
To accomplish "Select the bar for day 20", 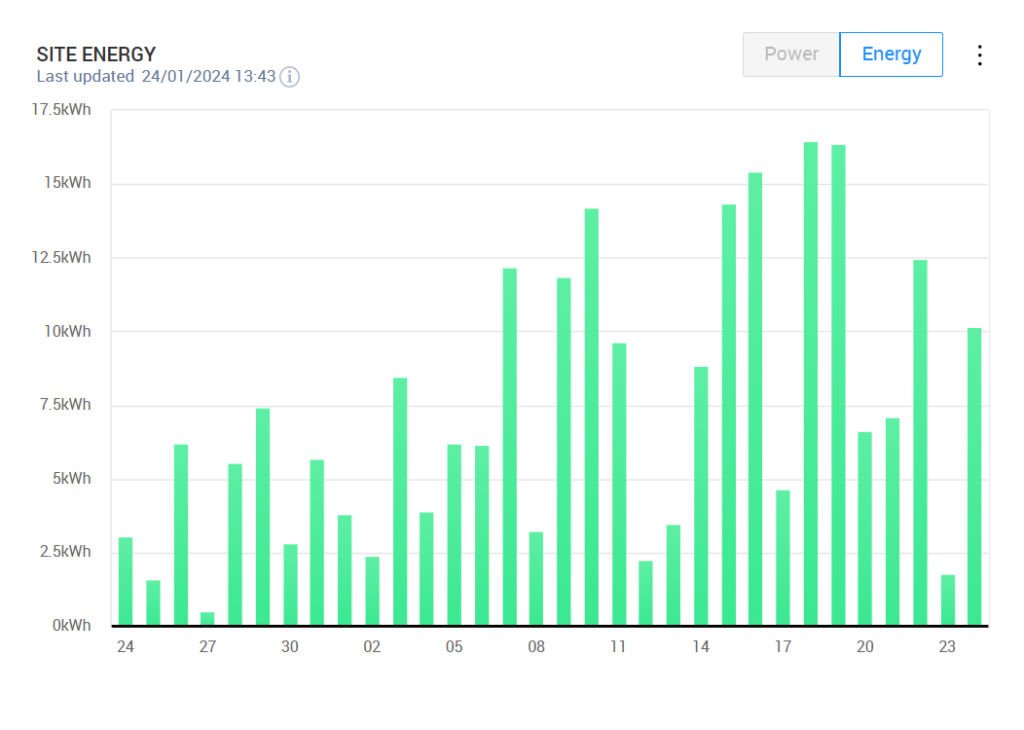I will 865,528.
